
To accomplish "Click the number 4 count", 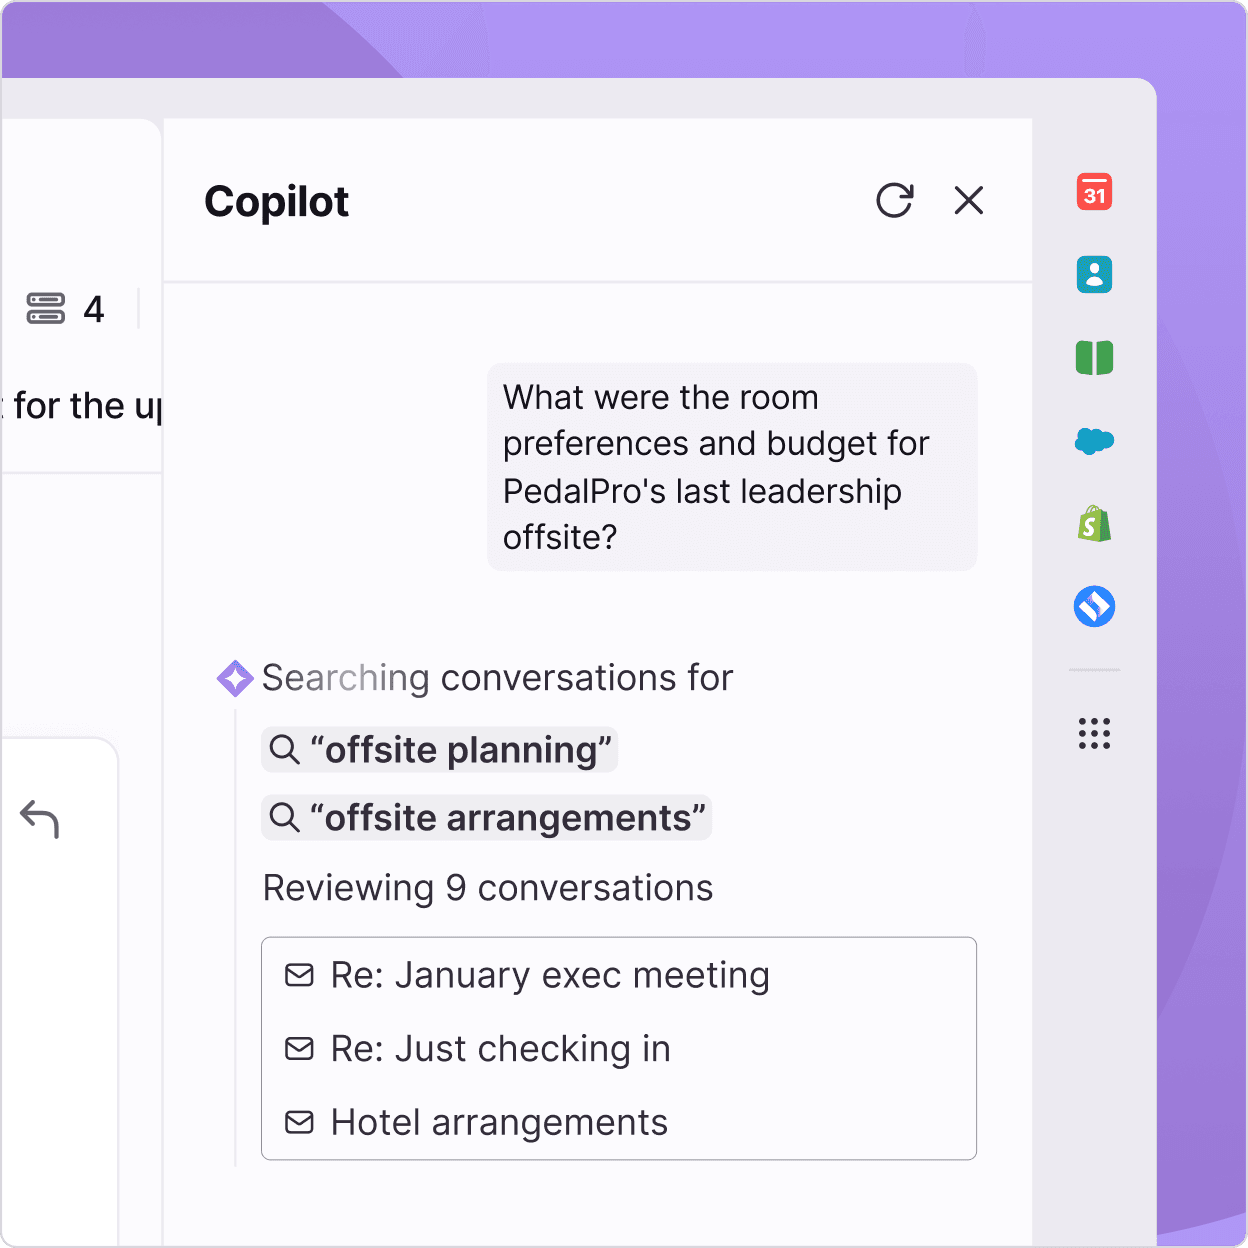I will click(x=94, y=309).
